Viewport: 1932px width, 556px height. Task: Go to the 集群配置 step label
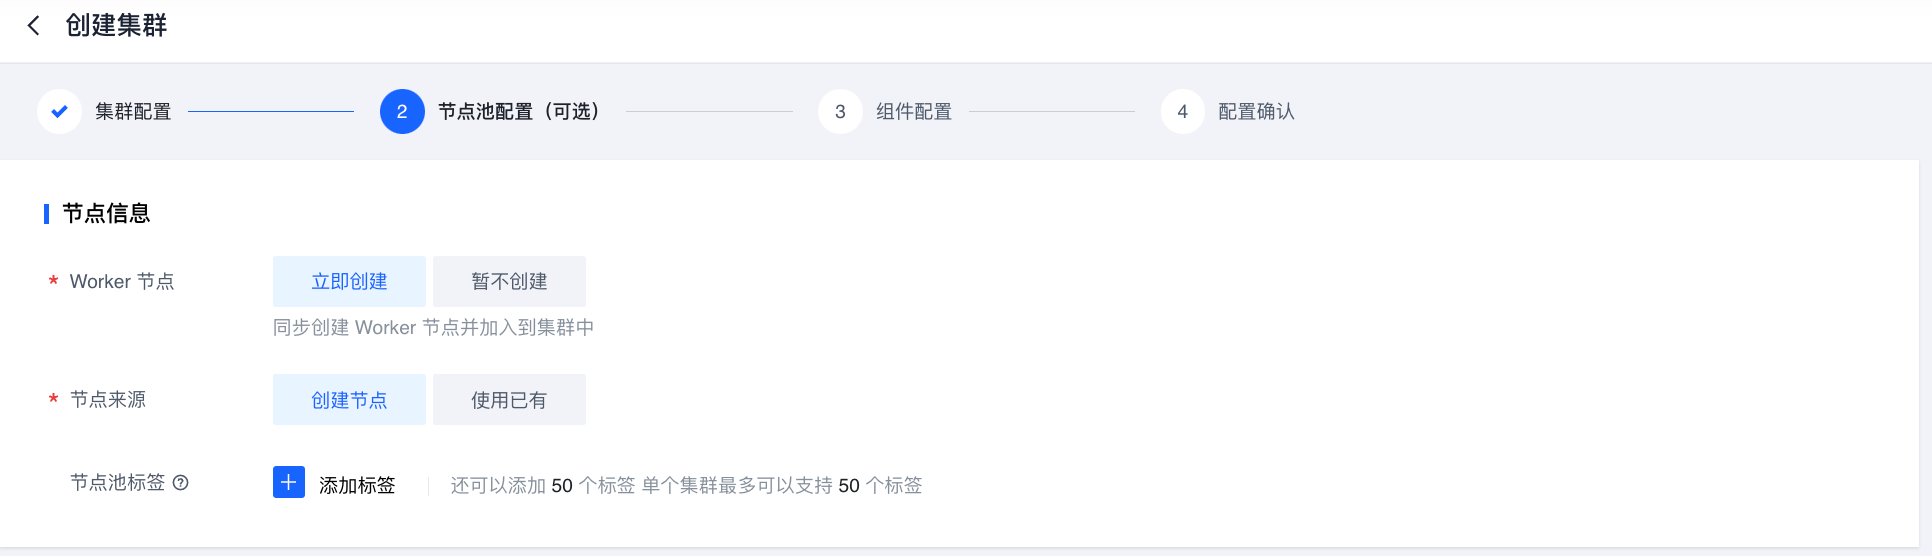133,112
